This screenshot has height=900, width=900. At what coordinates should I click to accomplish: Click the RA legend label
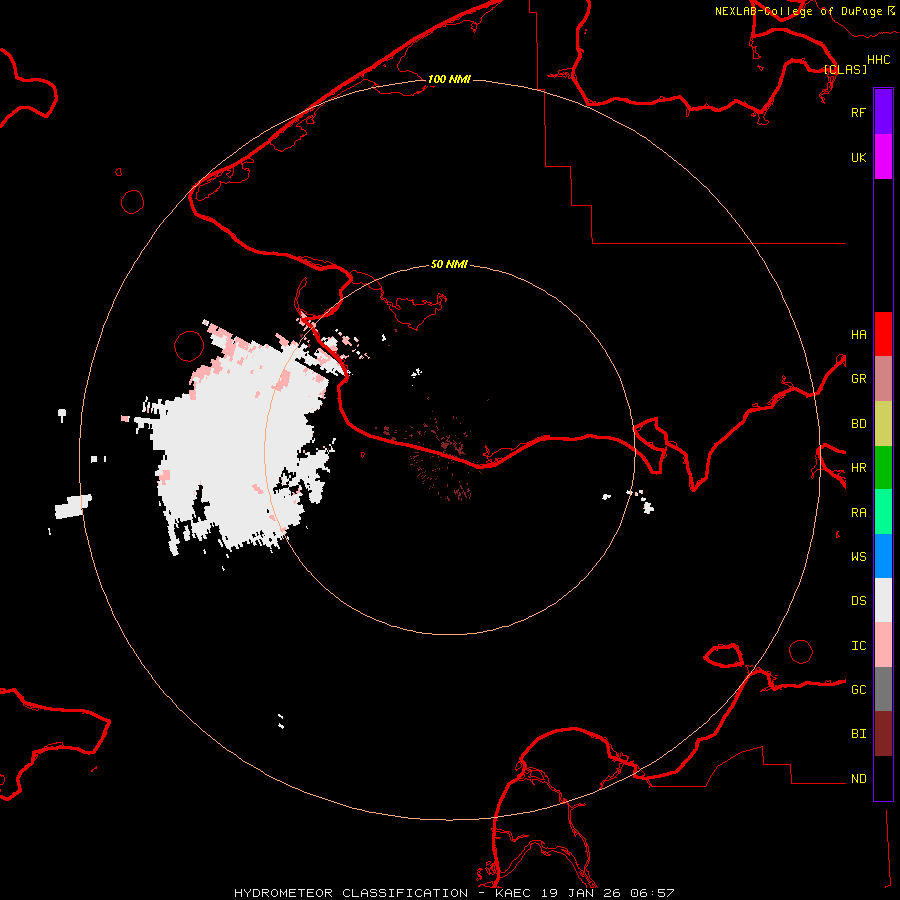click(858, 513)
